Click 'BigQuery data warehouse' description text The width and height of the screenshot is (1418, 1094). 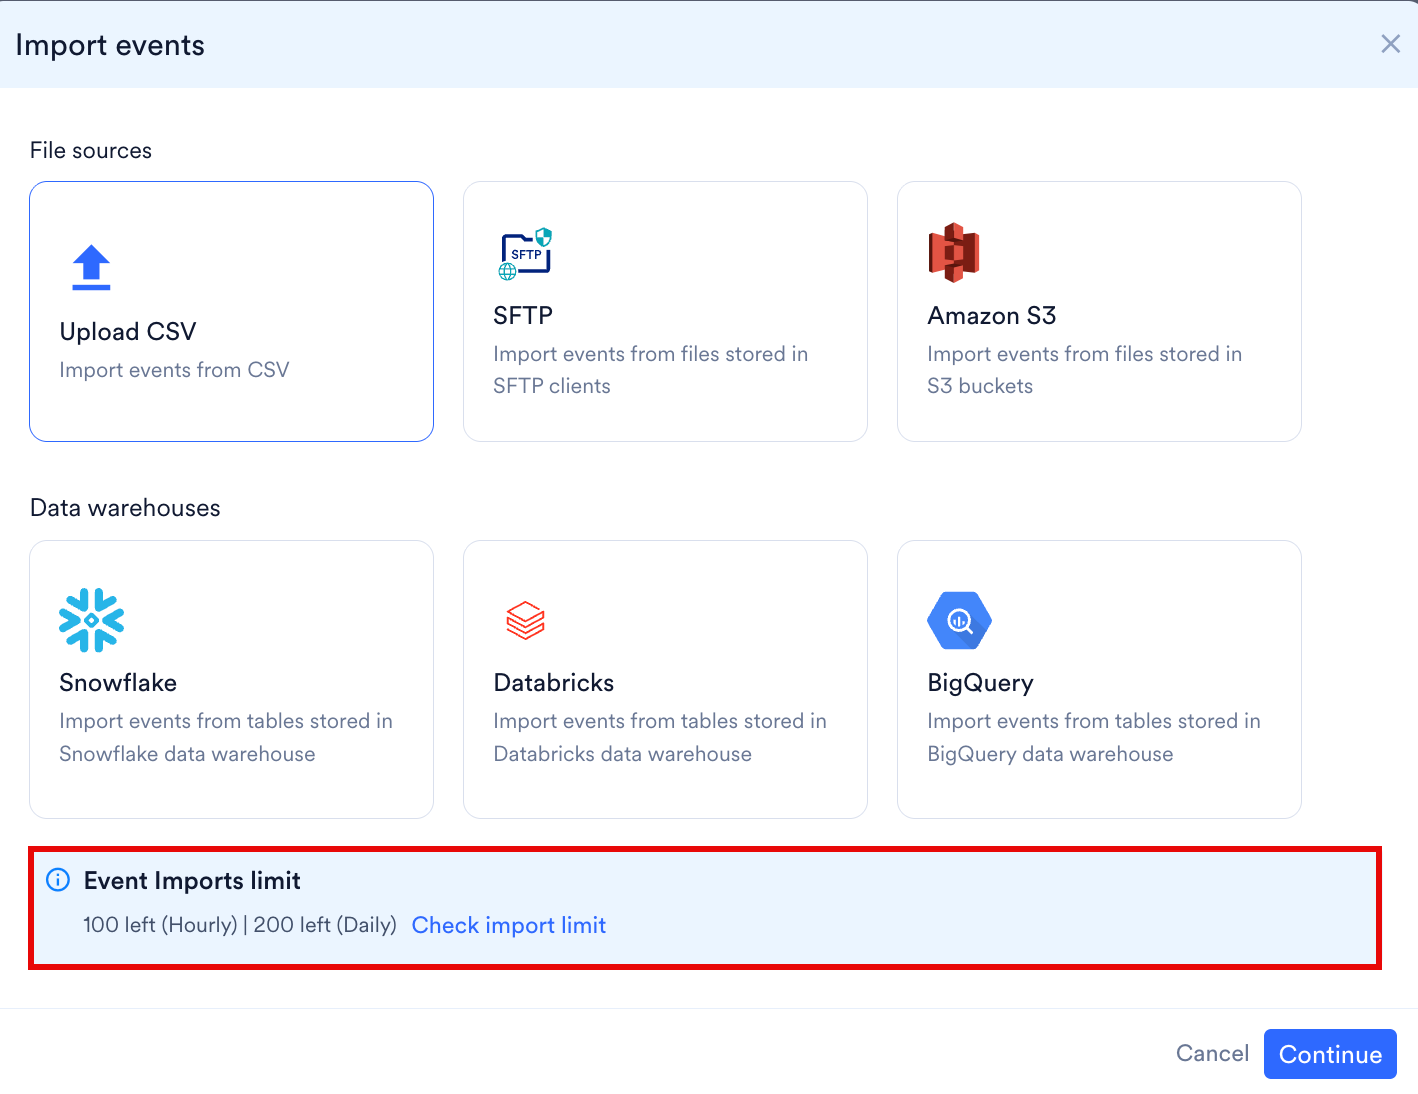pos(1050,755)
